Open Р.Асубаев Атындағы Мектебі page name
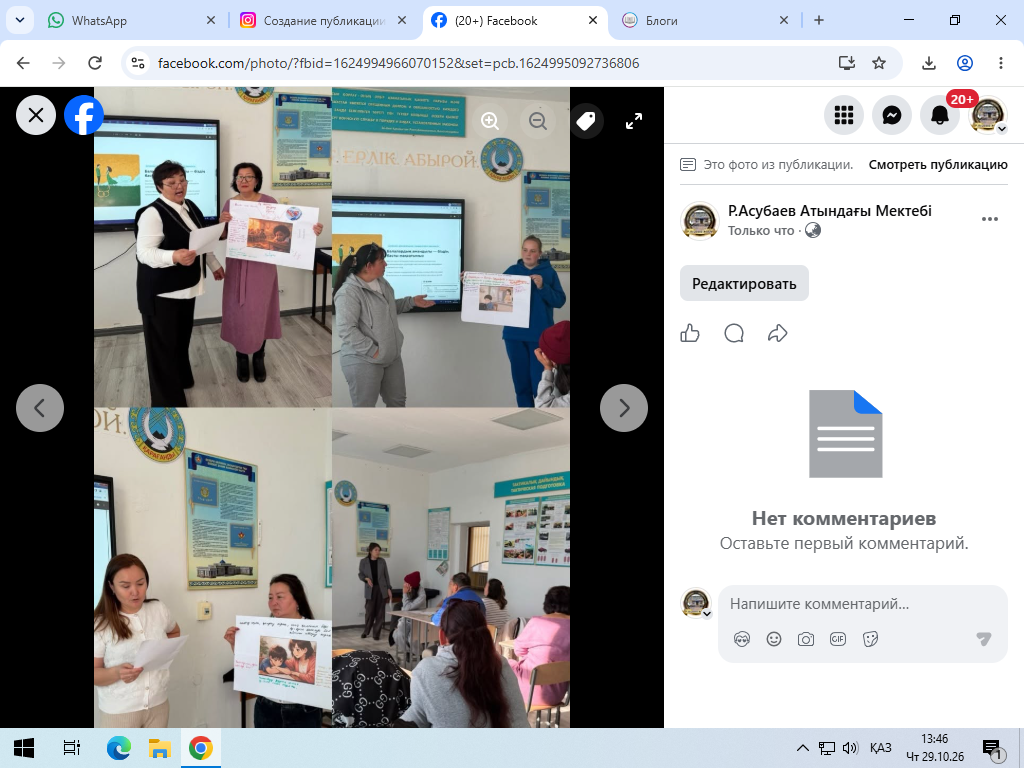1024x768 pixels. click(x=829, y=211)
